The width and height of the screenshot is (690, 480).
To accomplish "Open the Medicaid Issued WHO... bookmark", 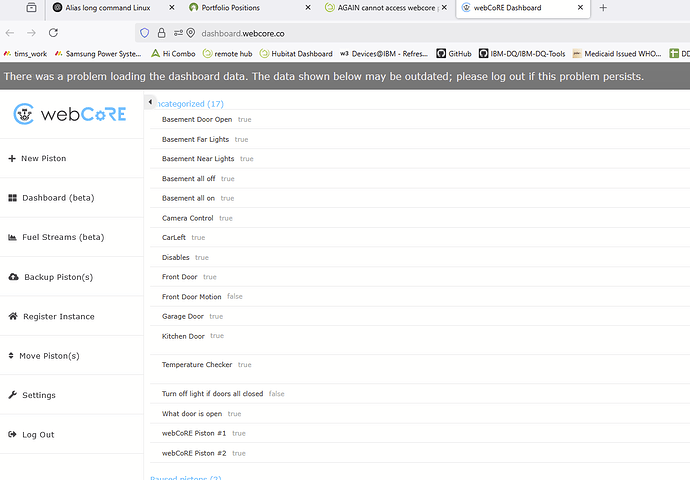I will coord(617,54).
